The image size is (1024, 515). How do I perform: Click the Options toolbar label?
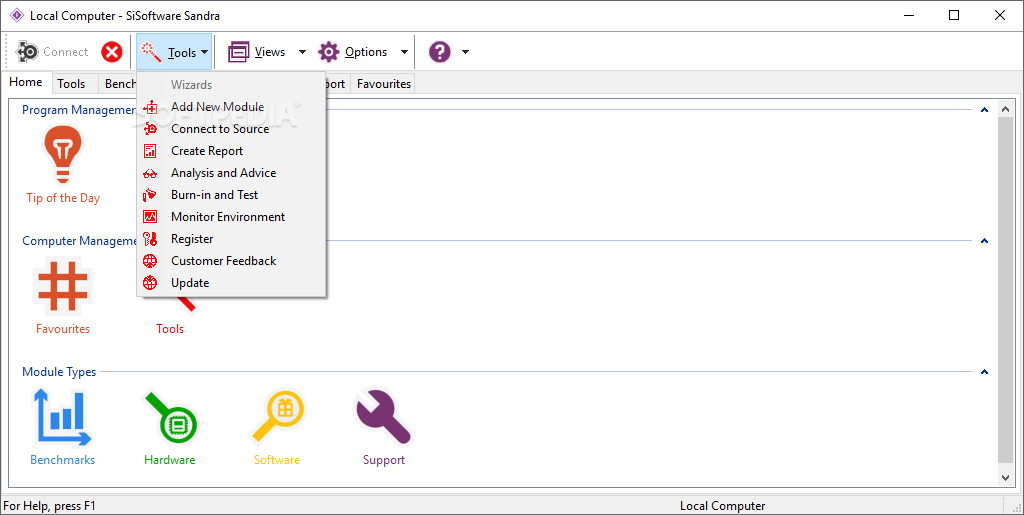[x=366, y=52]
